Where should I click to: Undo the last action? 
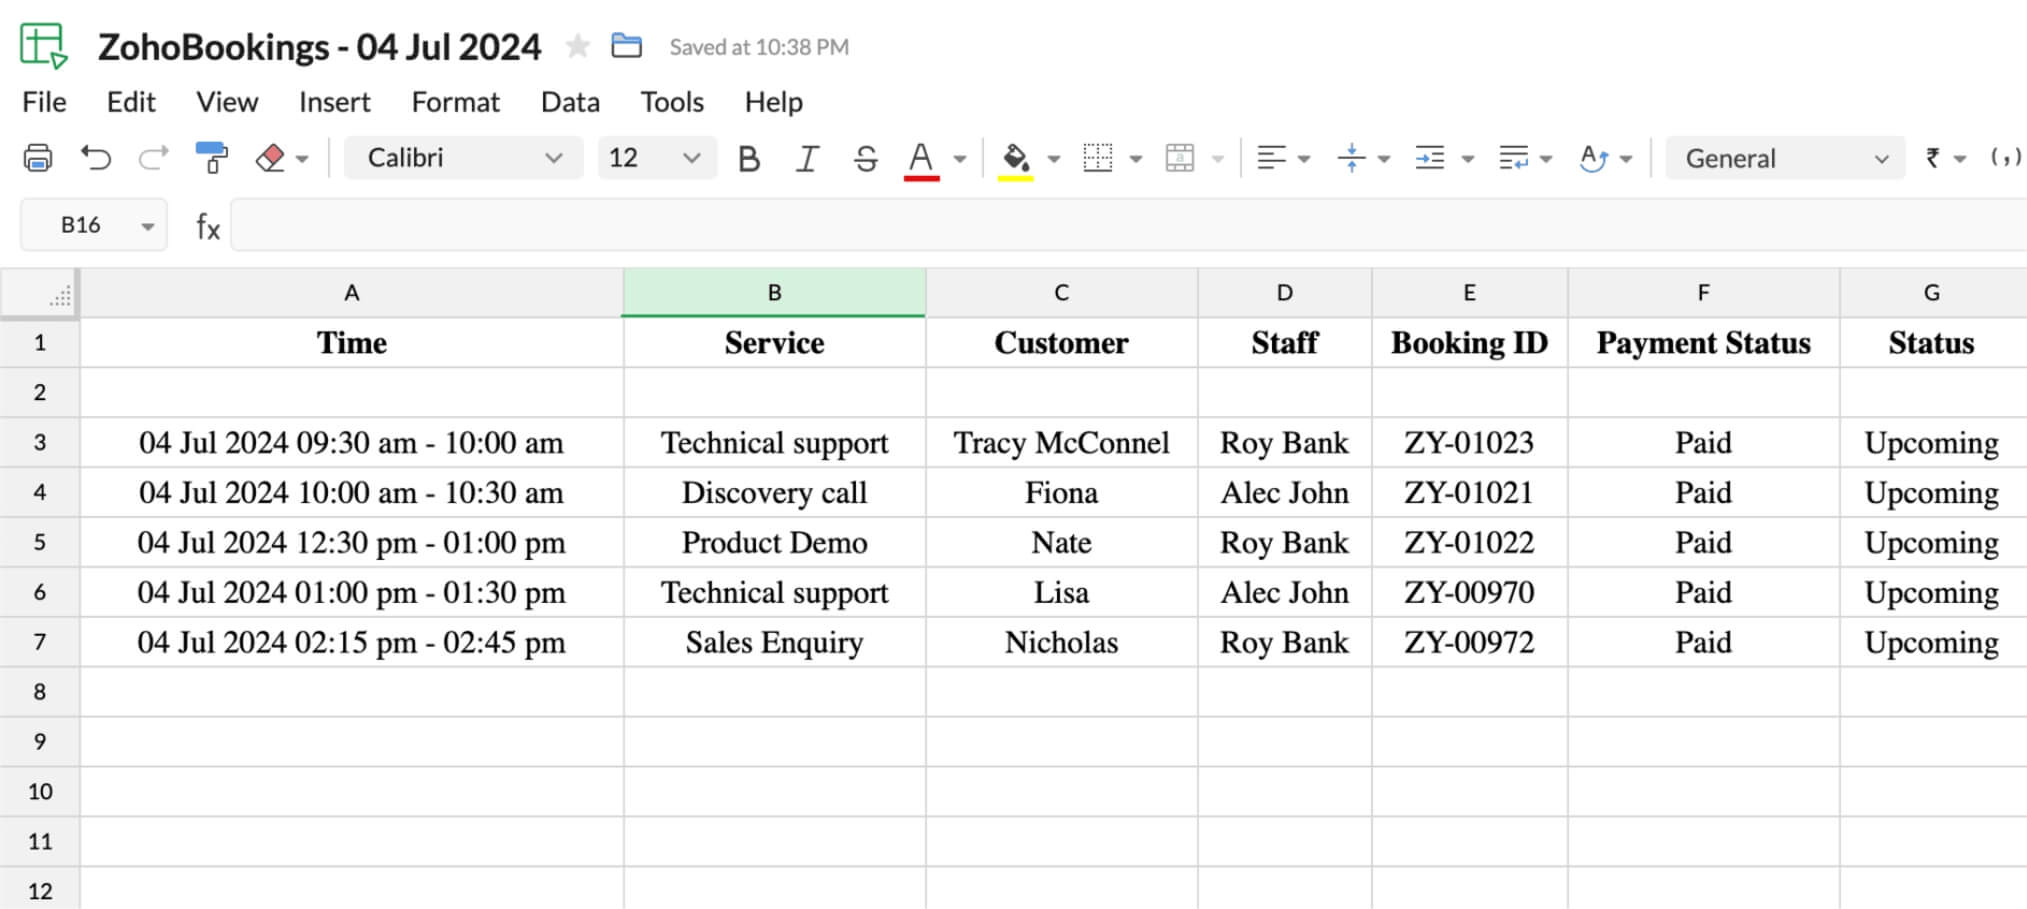tap(96, 158)
